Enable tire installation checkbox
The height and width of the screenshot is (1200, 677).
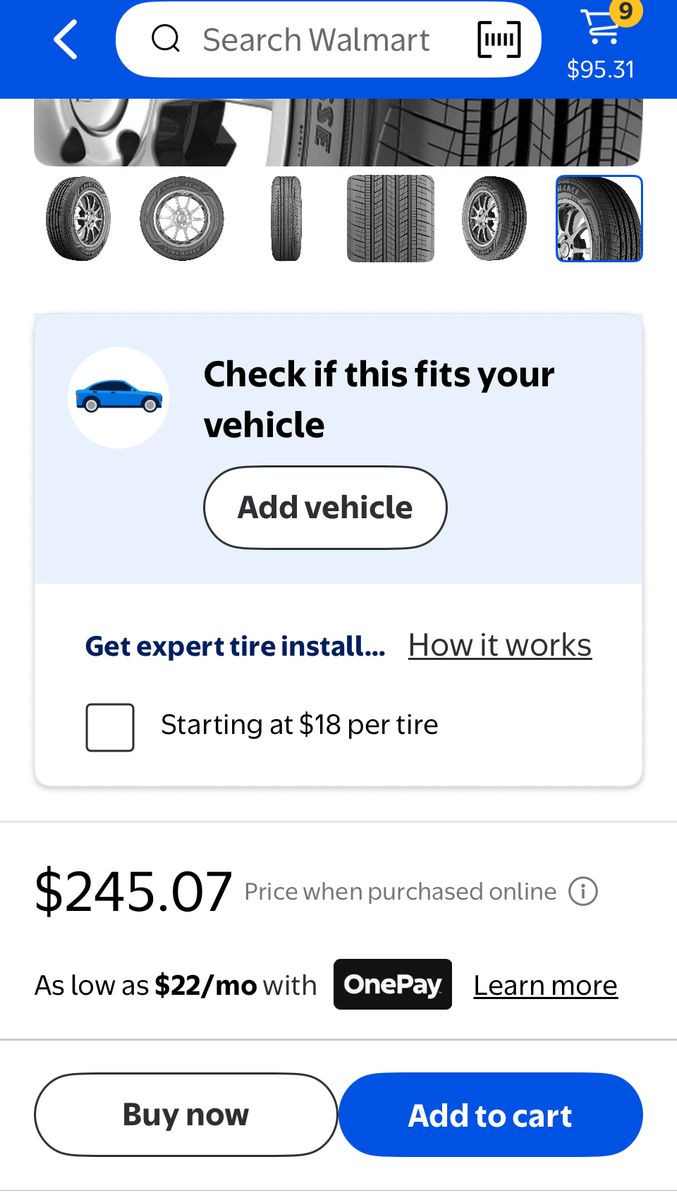click(x=110, y=727)
